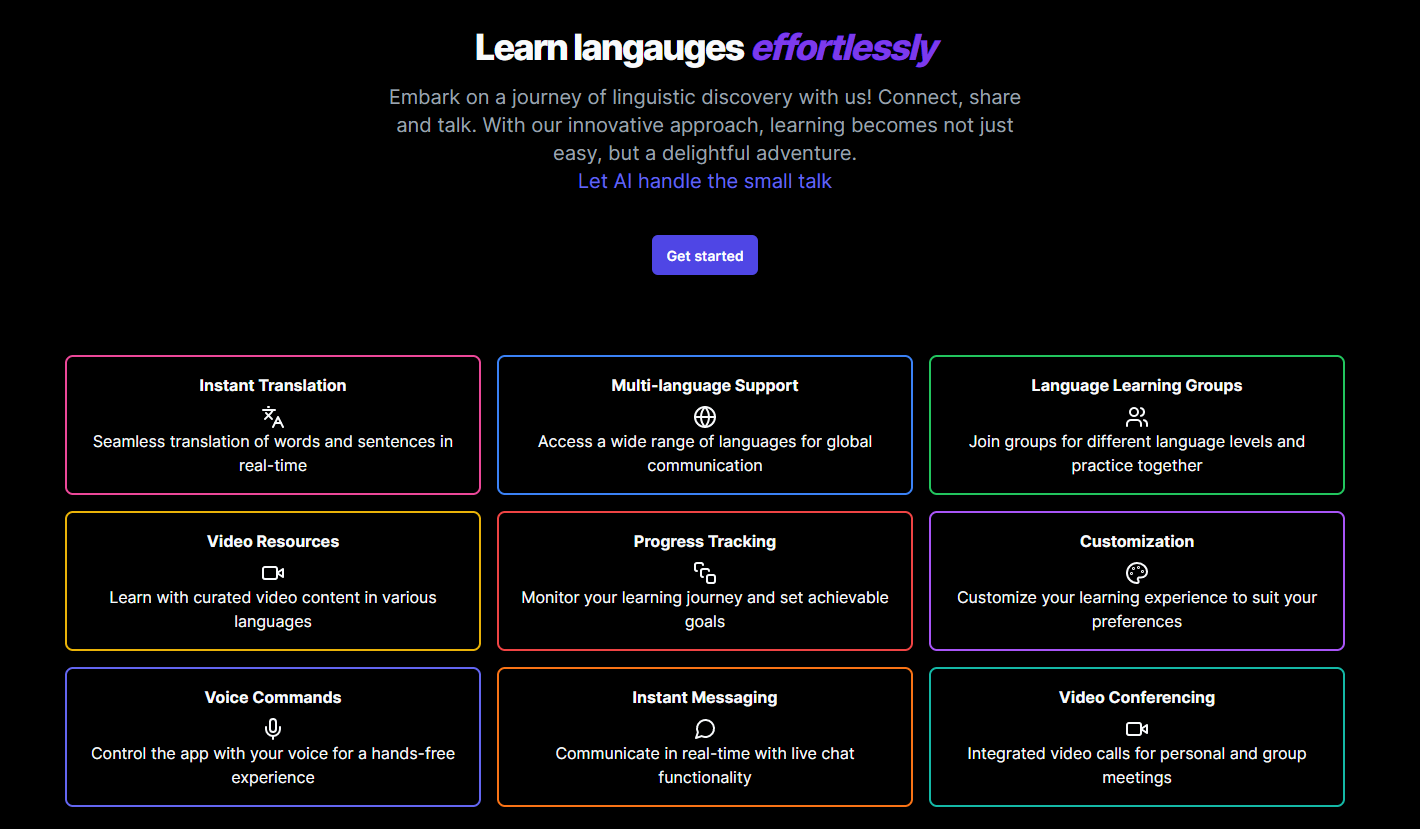Click the users icon in Language Learning Groups
This screenshot has width=1420, height=829.
(x=1137, y=417)
